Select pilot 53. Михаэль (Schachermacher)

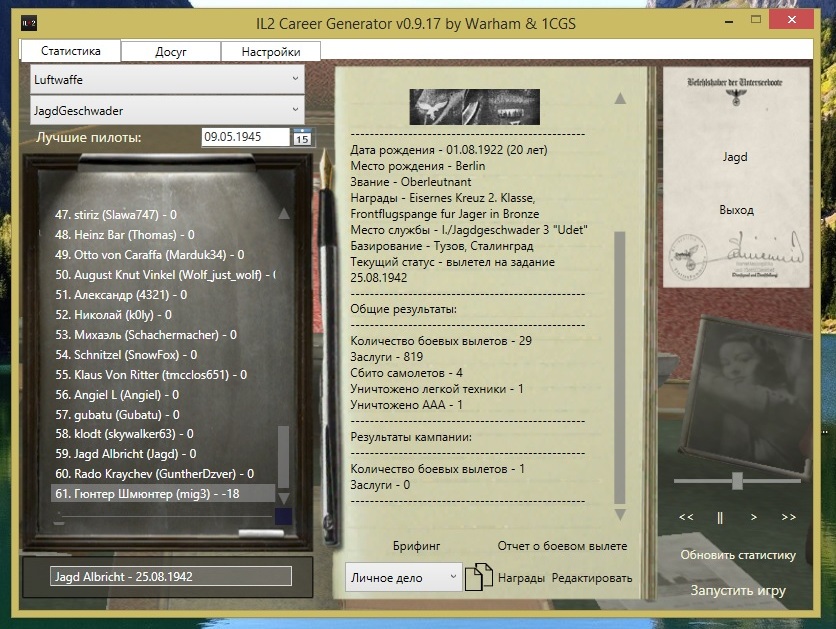(146, 335)
